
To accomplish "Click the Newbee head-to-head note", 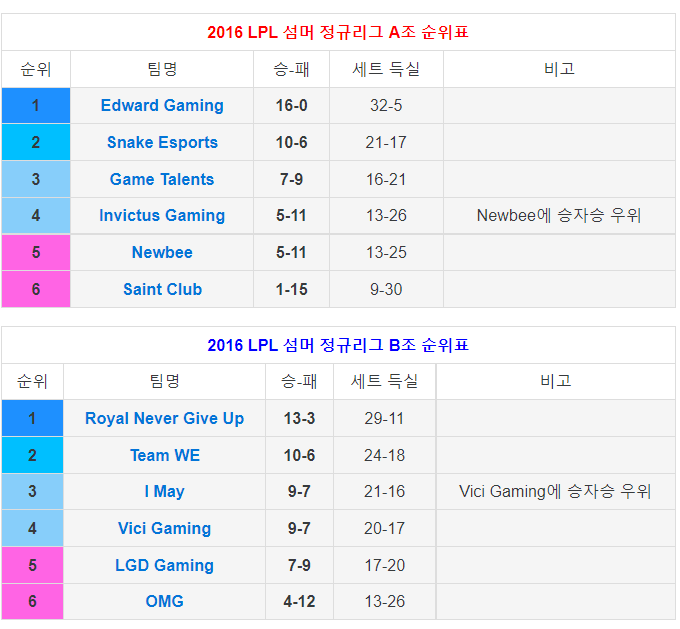I will coord(559,216).
